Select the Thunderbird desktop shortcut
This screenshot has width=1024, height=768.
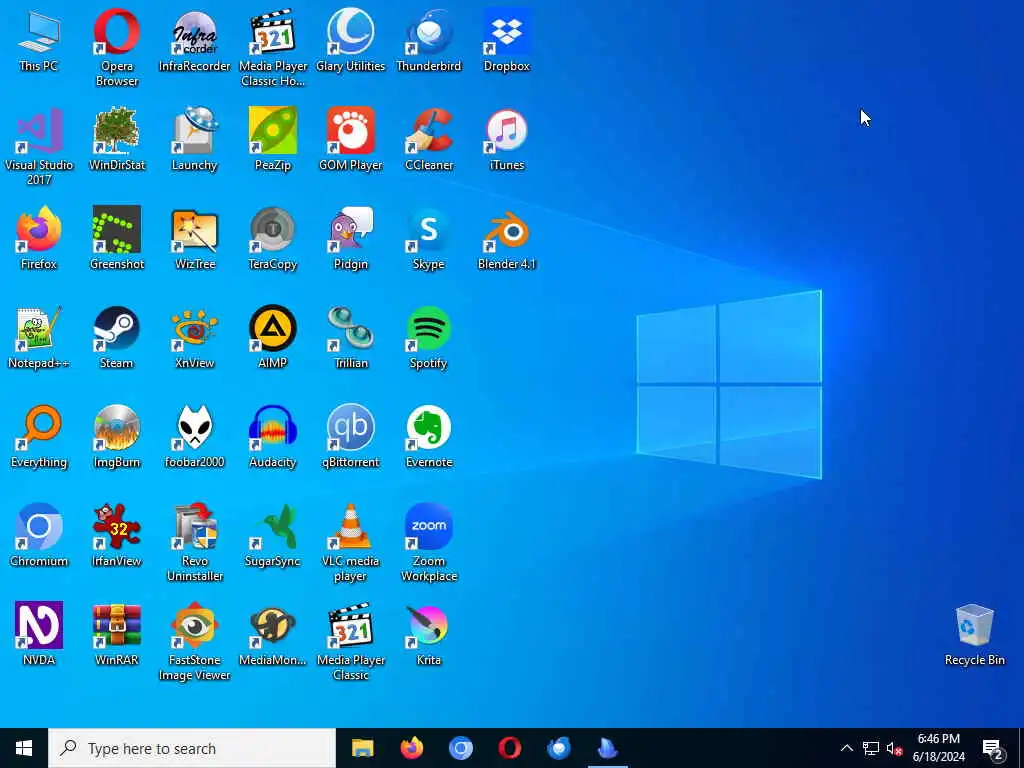click(x=428, y=40)
